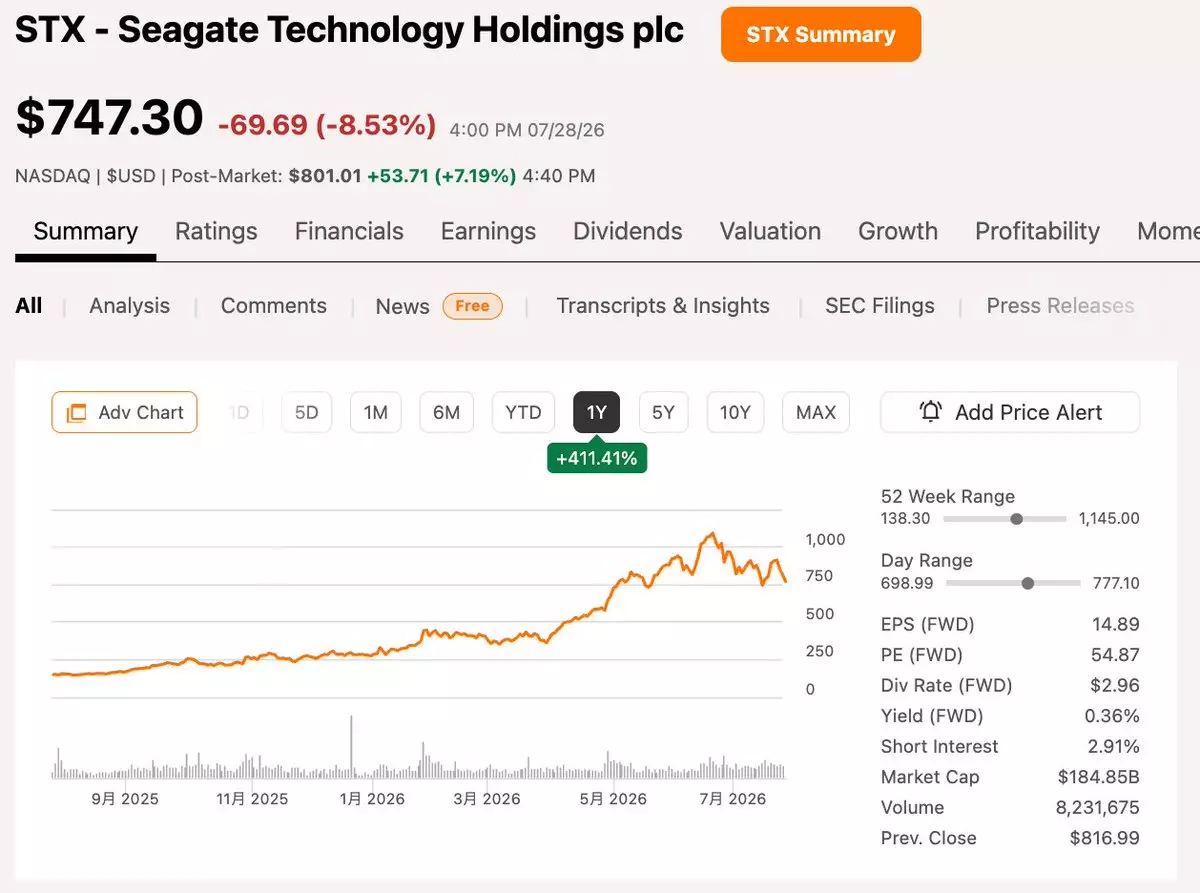View SEC Filings section
Screen dimensions: 1200x893
point(880,306)
